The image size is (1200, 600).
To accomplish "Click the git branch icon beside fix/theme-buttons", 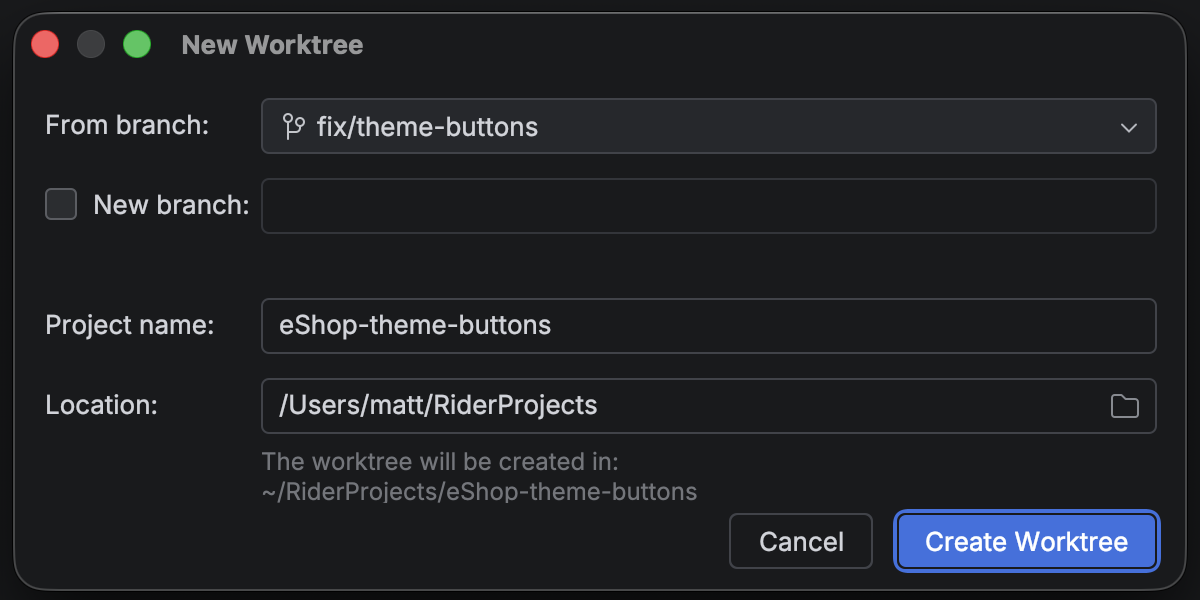I will pos(293,127).
